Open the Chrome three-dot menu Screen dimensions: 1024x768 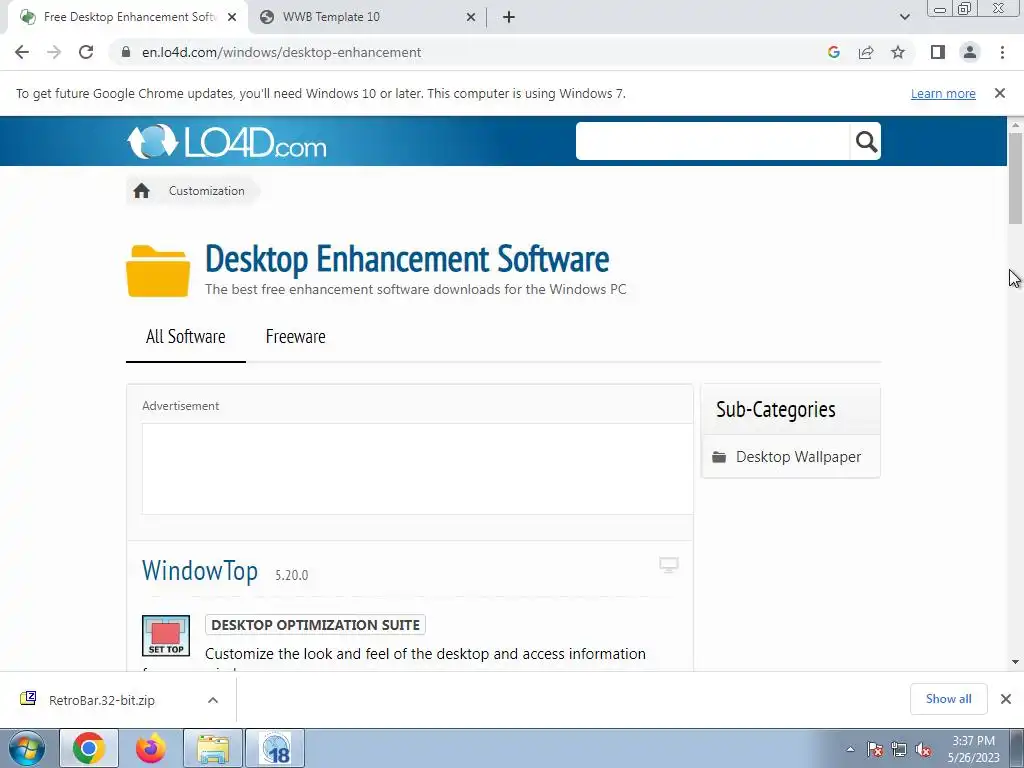[1002, 52]
